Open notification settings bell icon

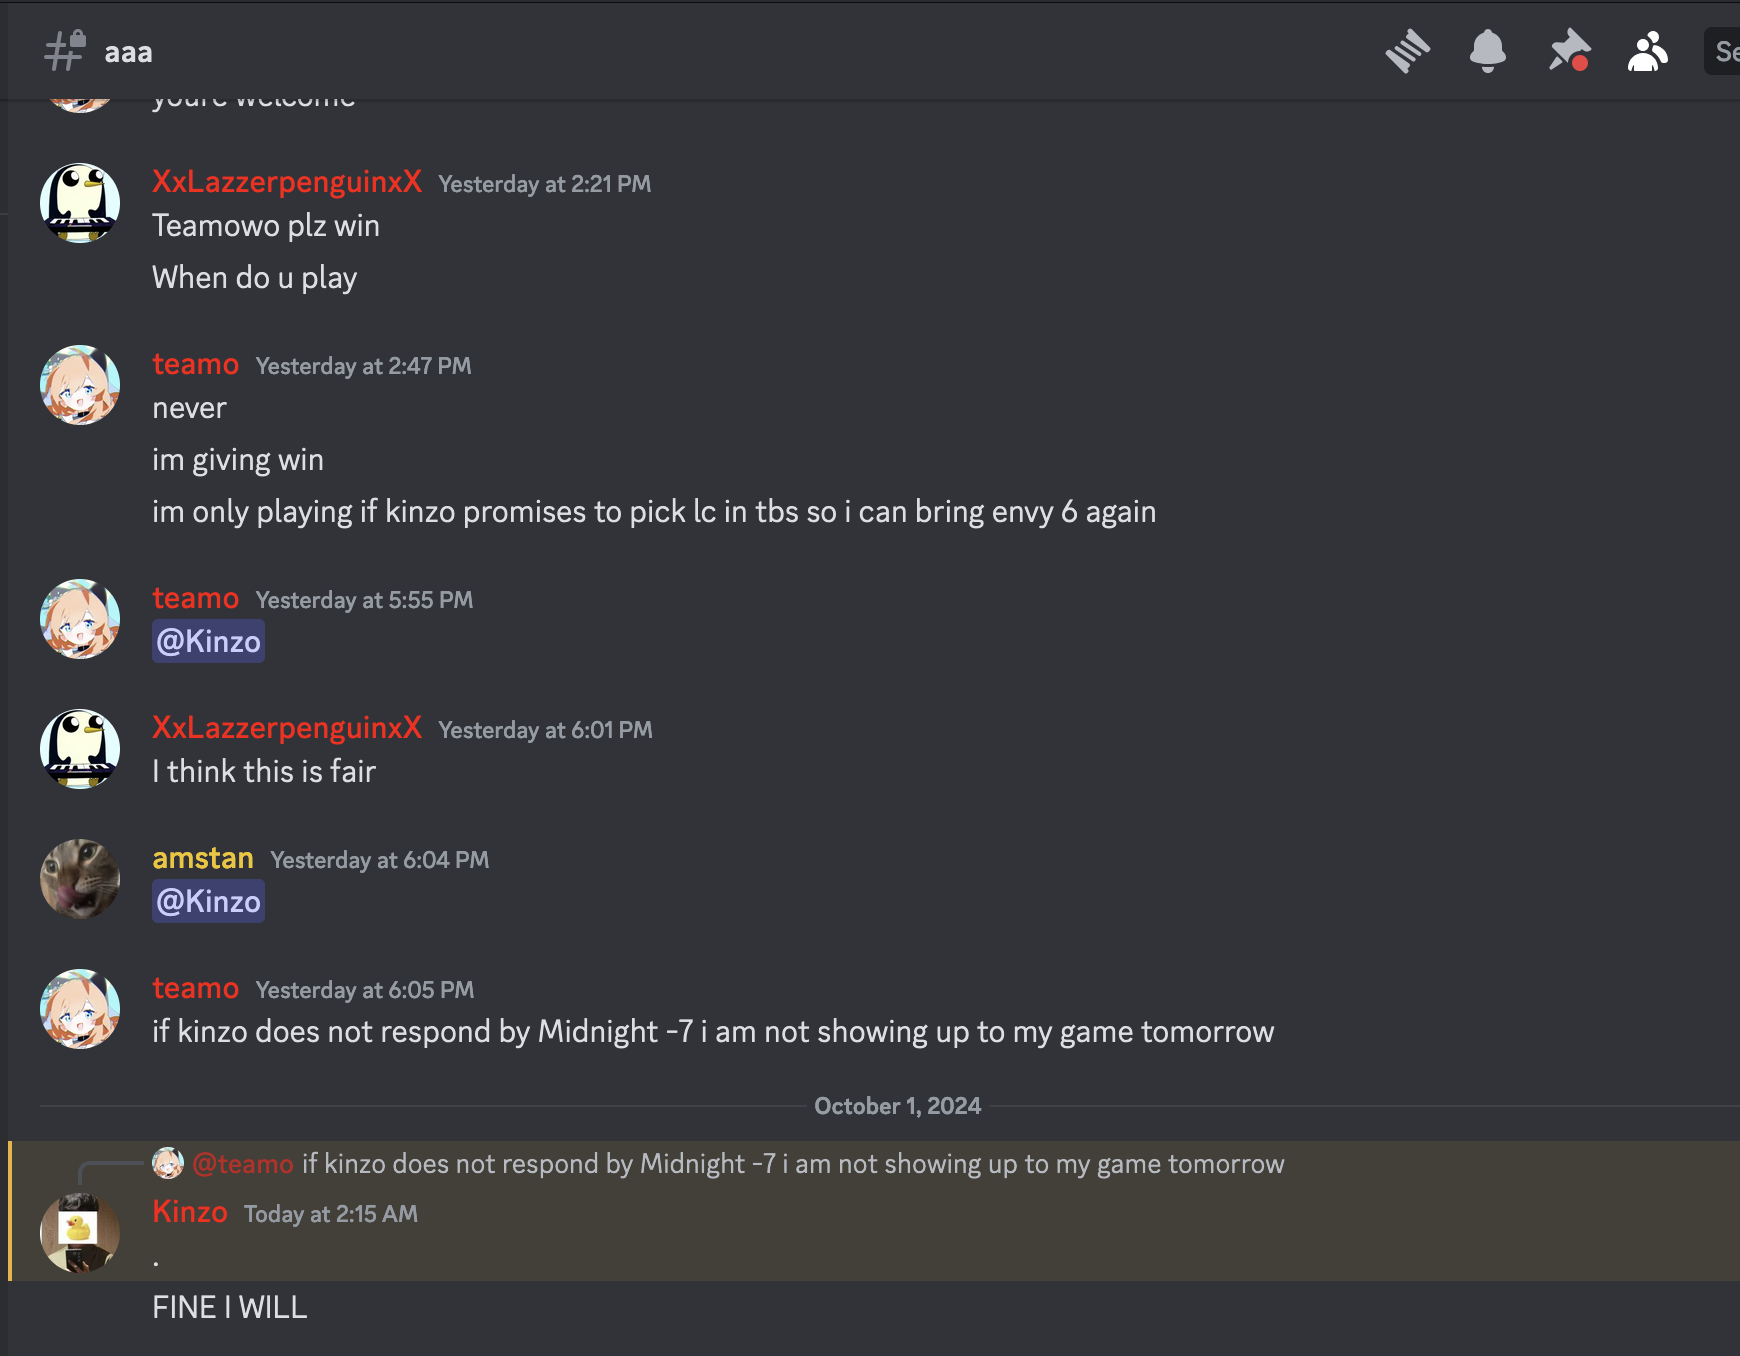1487,51
